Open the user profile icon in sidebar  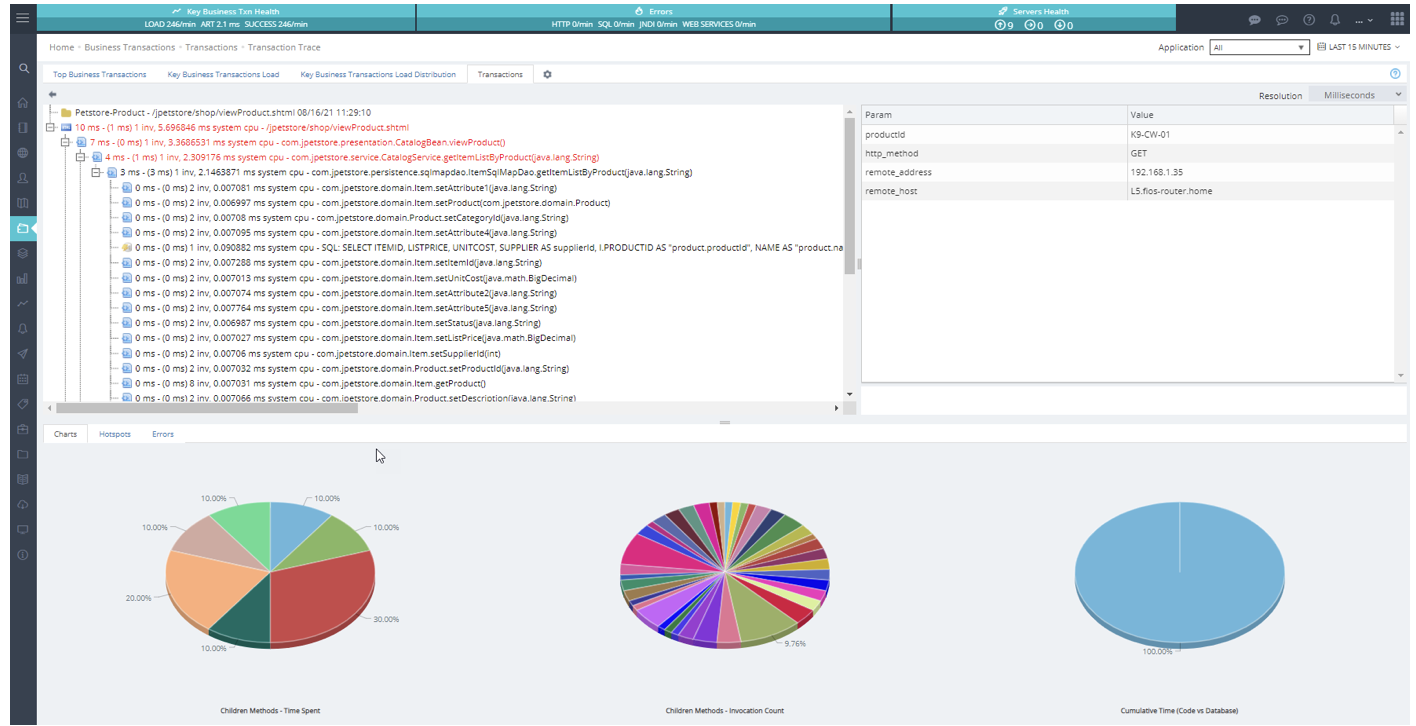click(x=23, y=178)
